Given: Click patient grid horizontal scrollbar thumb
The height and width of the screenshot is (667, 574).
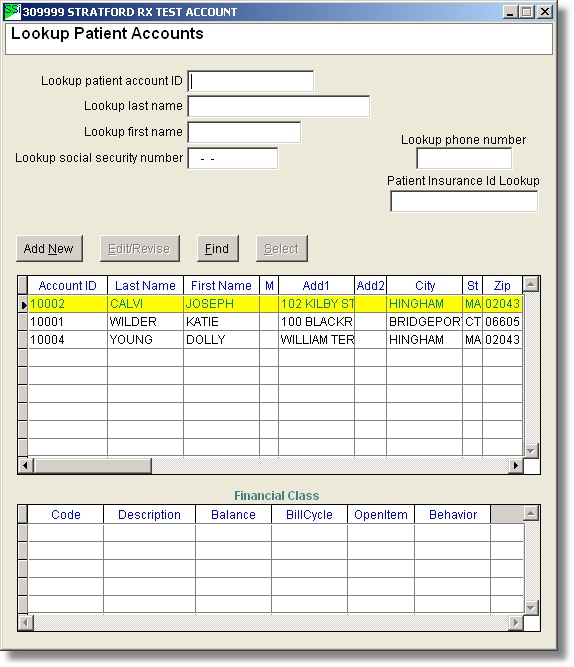Looking at the screenshot, I should click(x=92, y=465).
